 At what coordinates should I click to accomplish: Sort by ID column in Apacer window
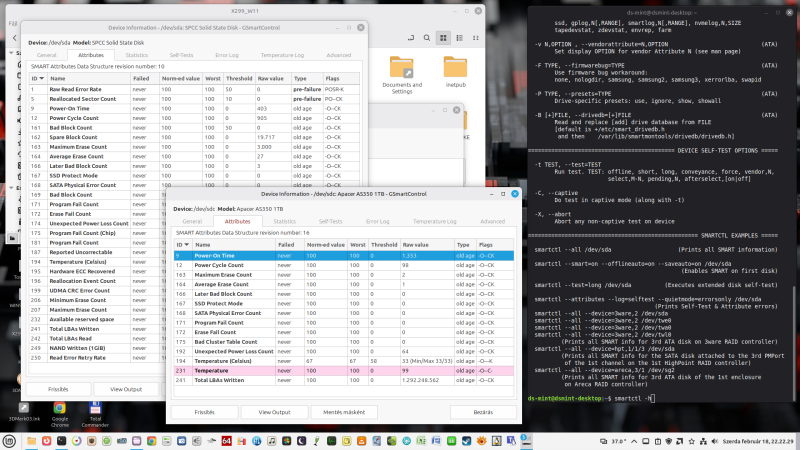183,245
